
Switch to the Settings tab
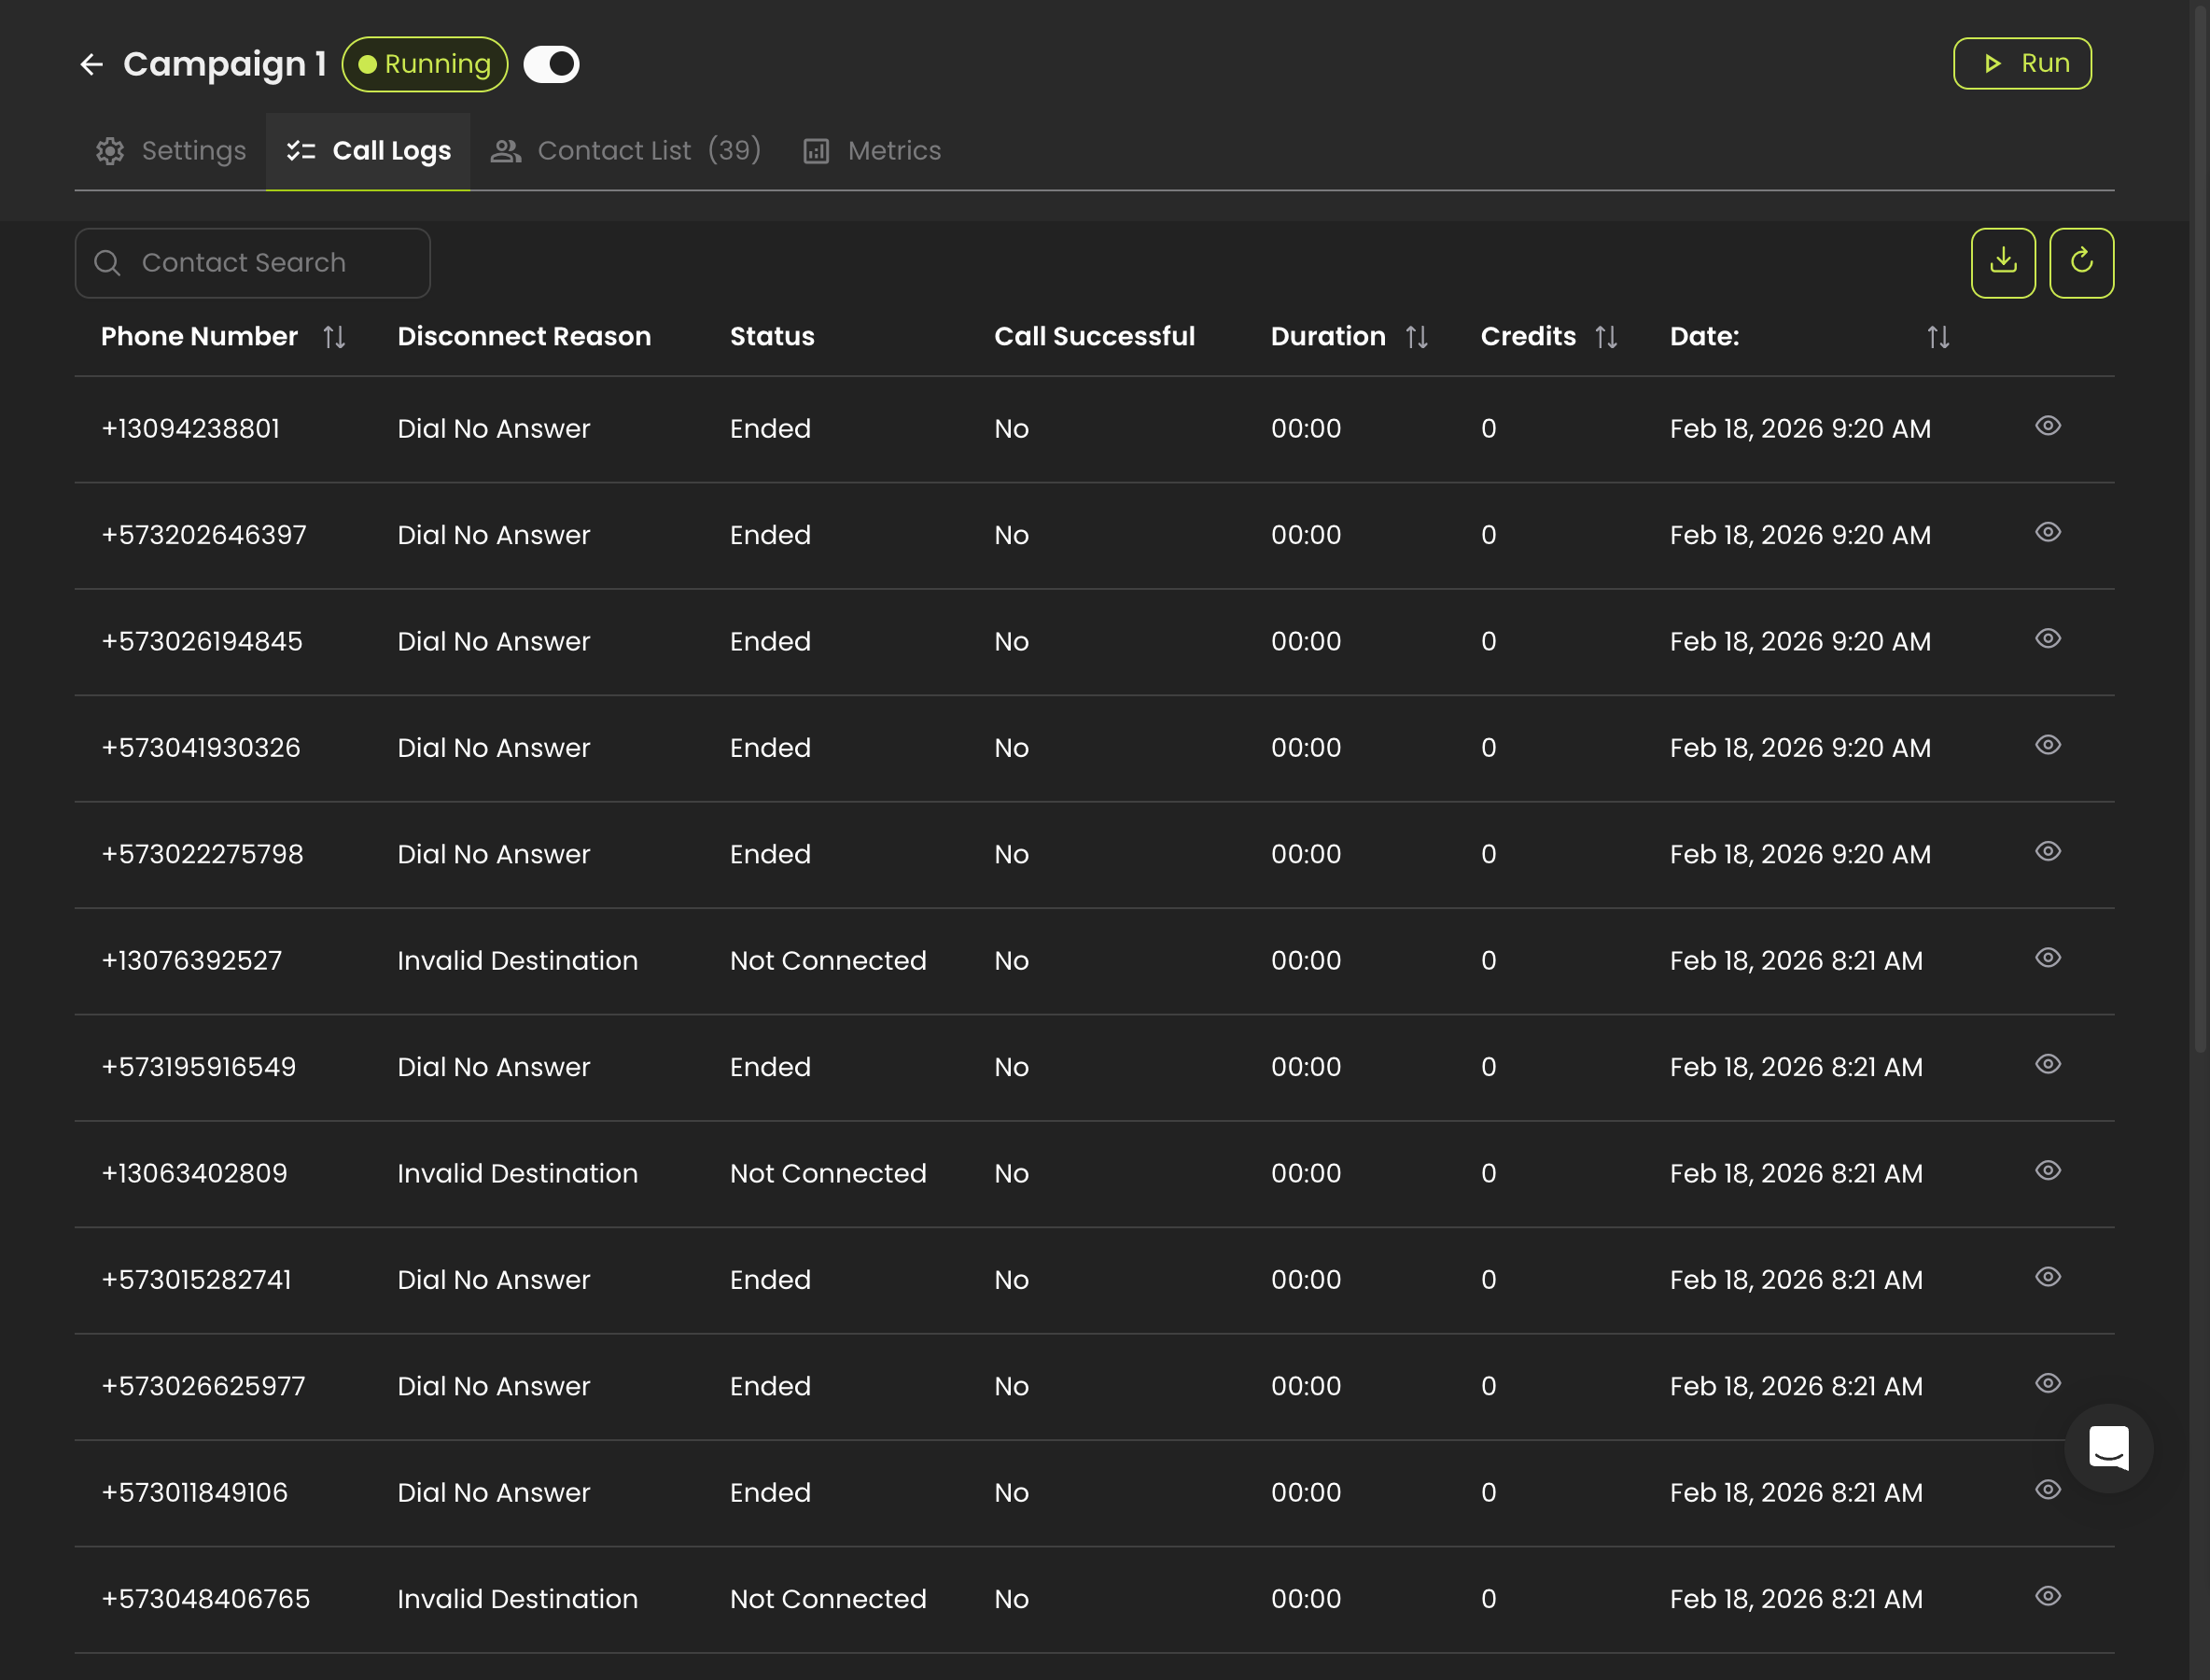[x=171, y=151]
